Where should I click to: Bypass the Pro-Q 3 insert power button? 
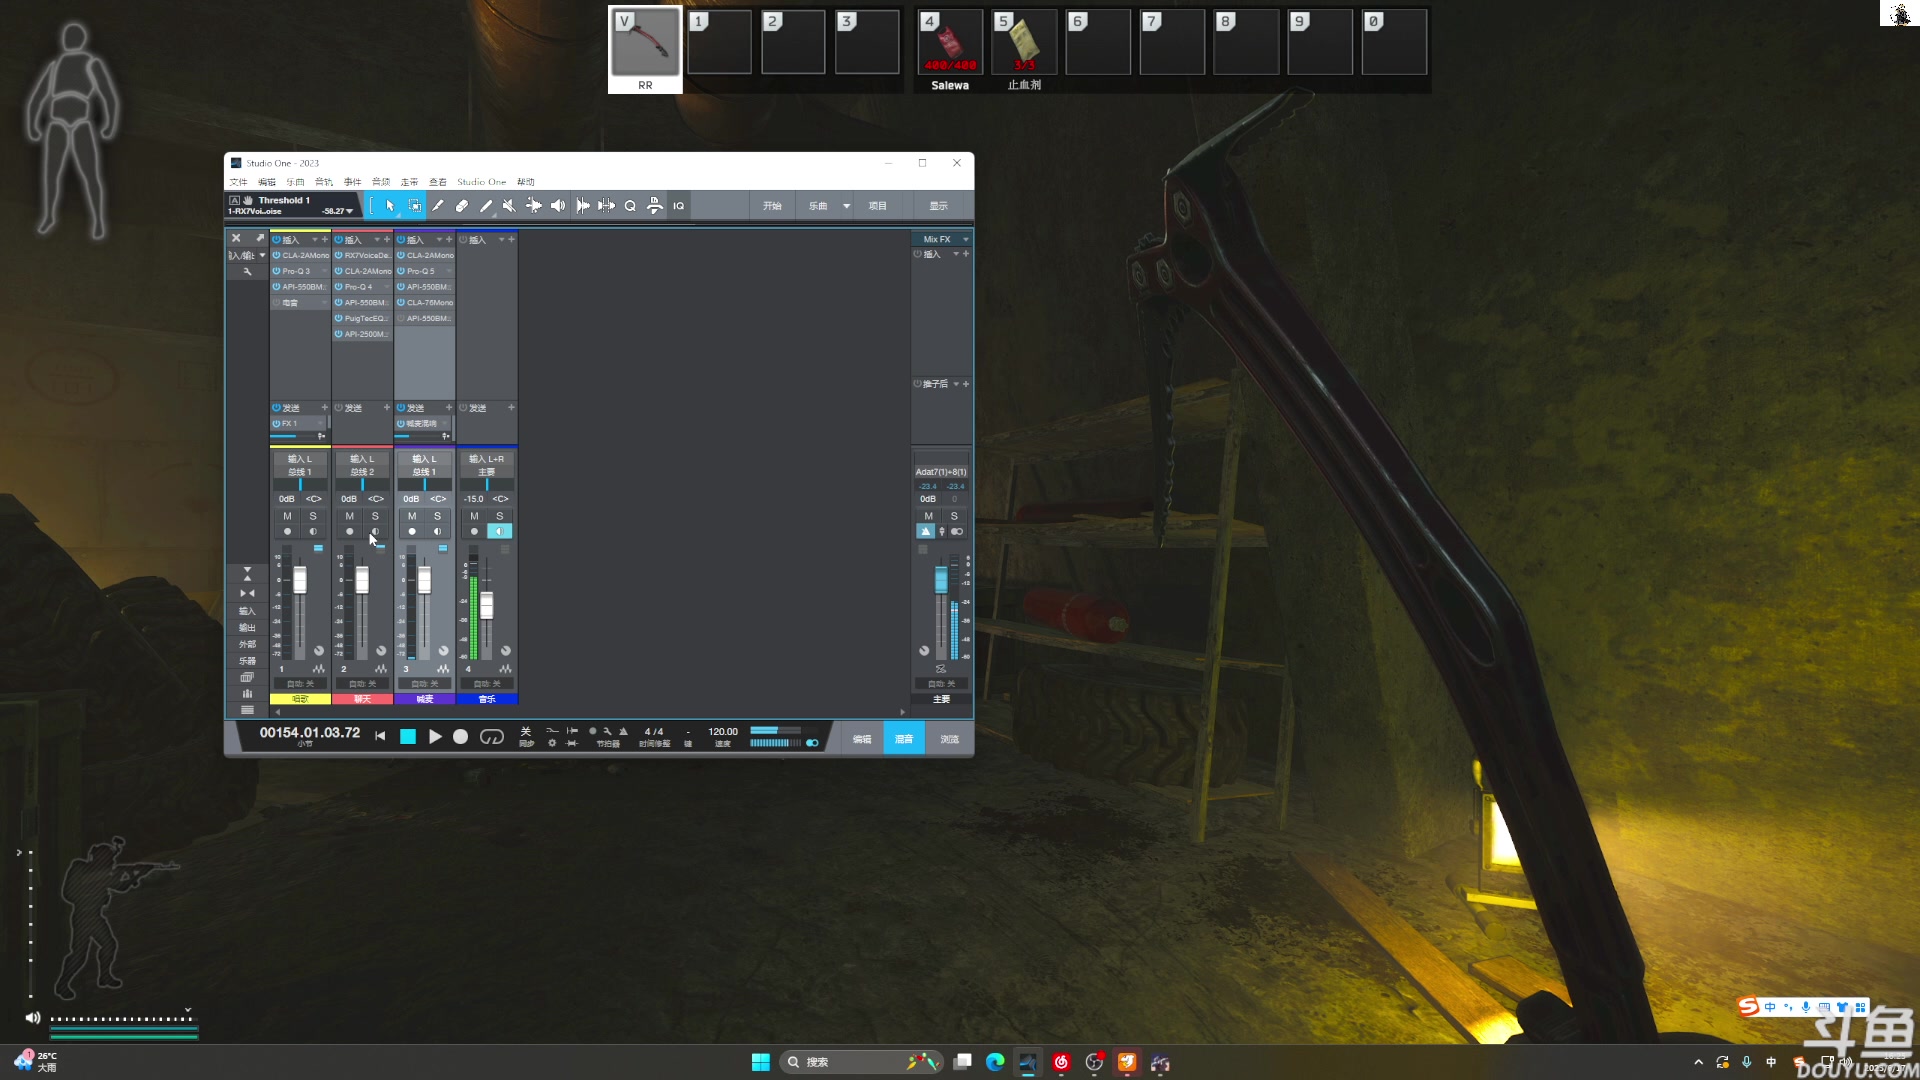(x=276, y=271)
